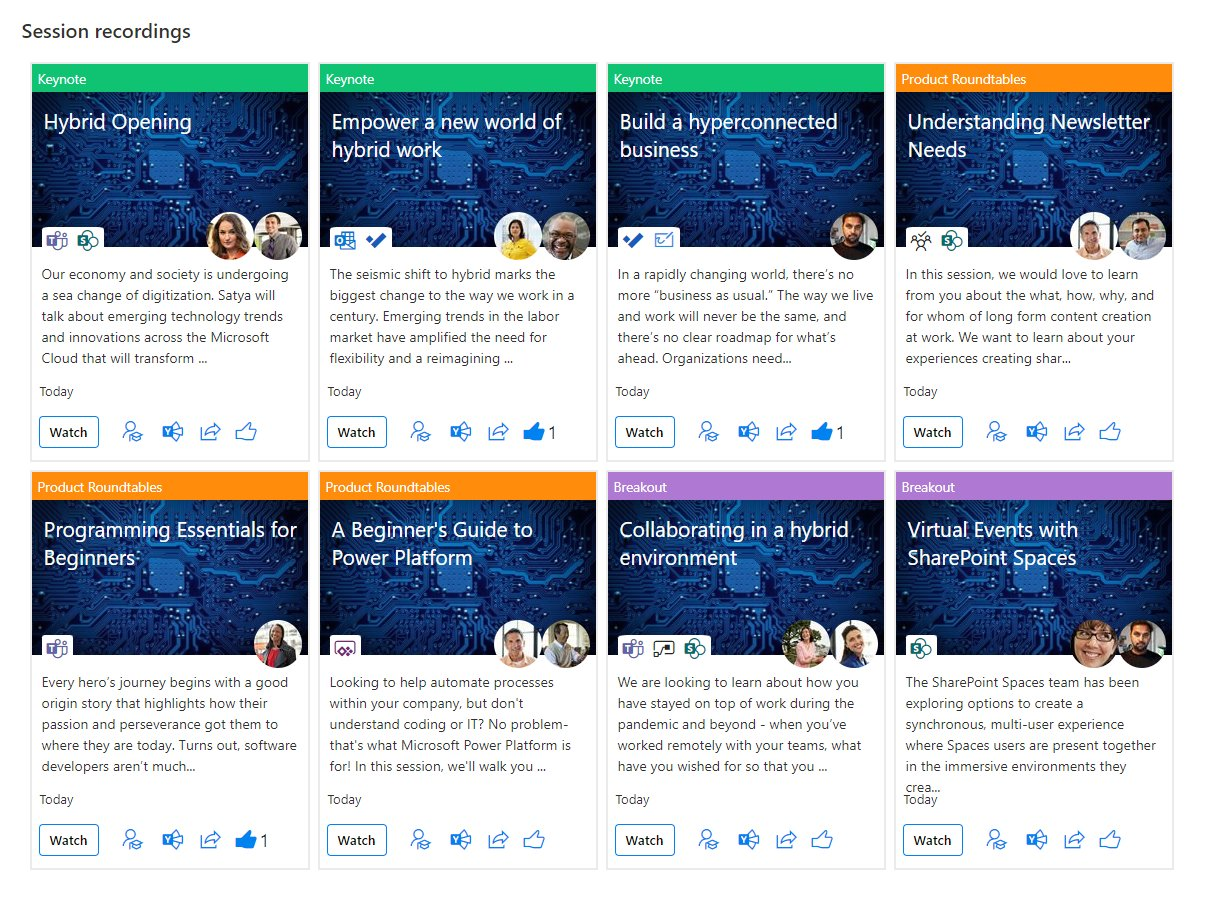Viewport: 1212px width, 901px height.
Task: Click Power Apps icon on Beginner's Guide card
Action: click(345, 648)
